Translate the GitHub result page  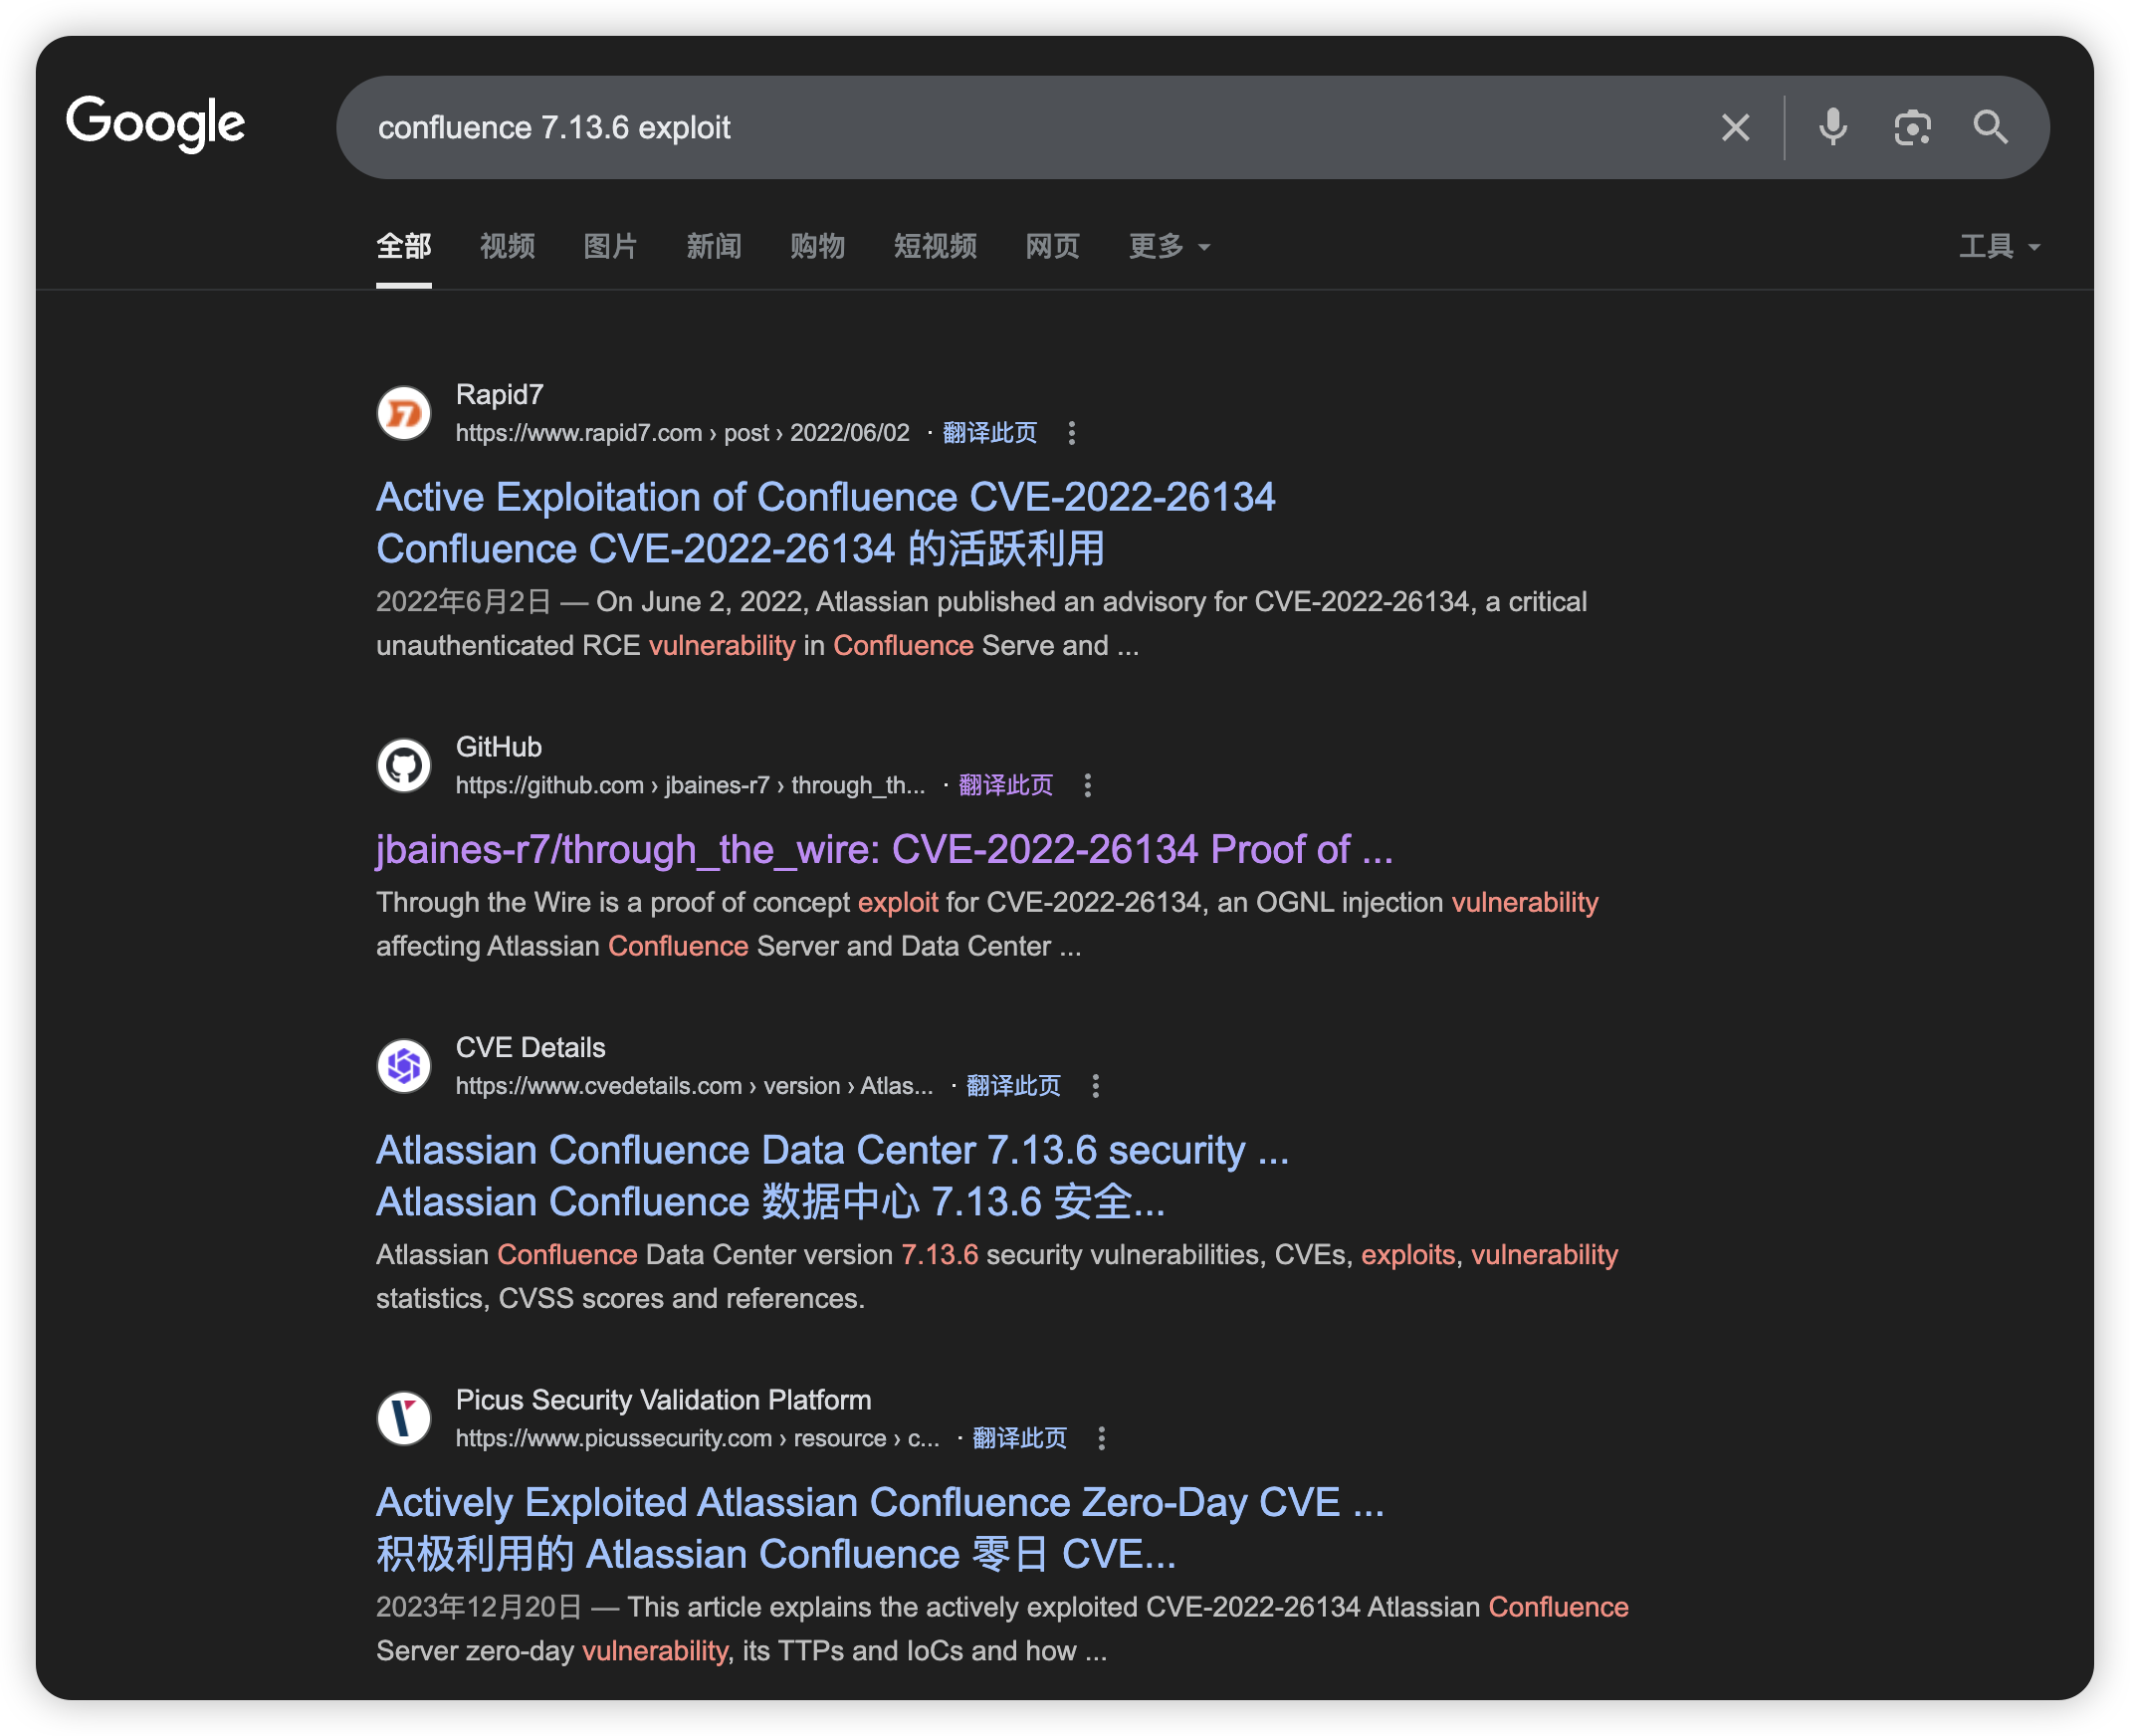coord(1006,786)
